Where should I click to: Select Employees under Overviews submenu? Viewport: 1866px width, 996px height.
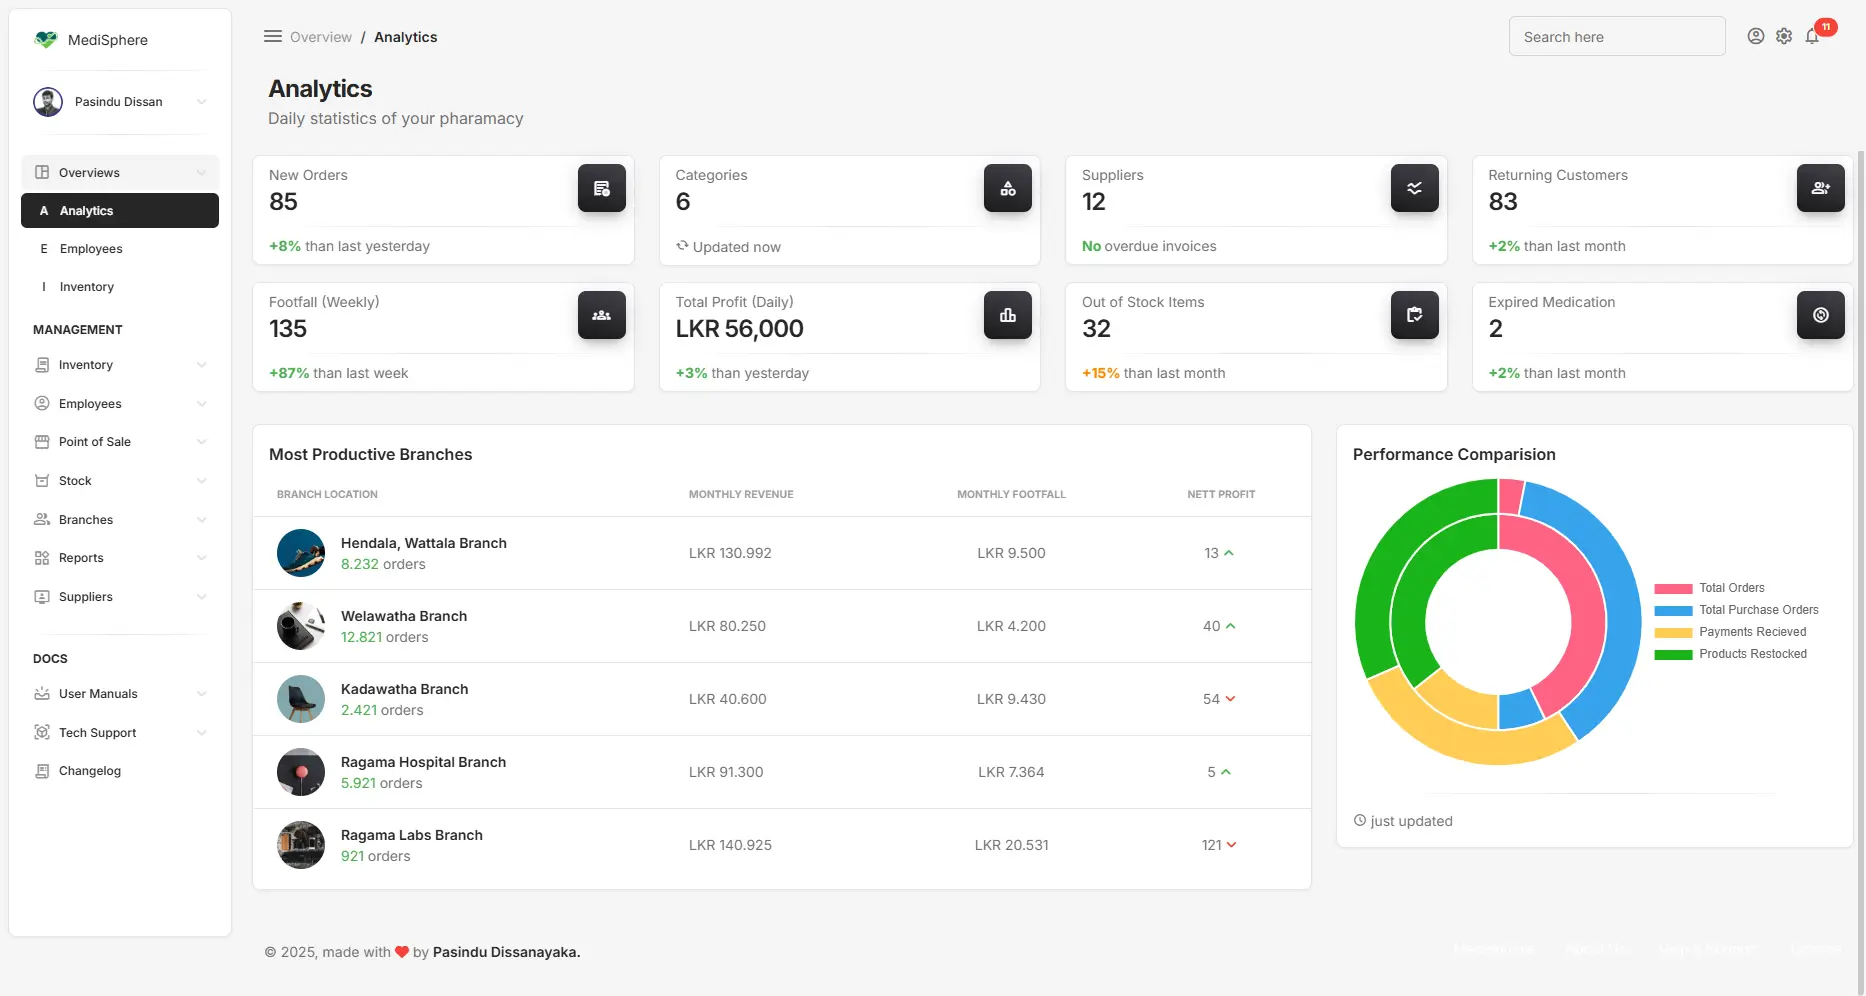coord(91,249)
